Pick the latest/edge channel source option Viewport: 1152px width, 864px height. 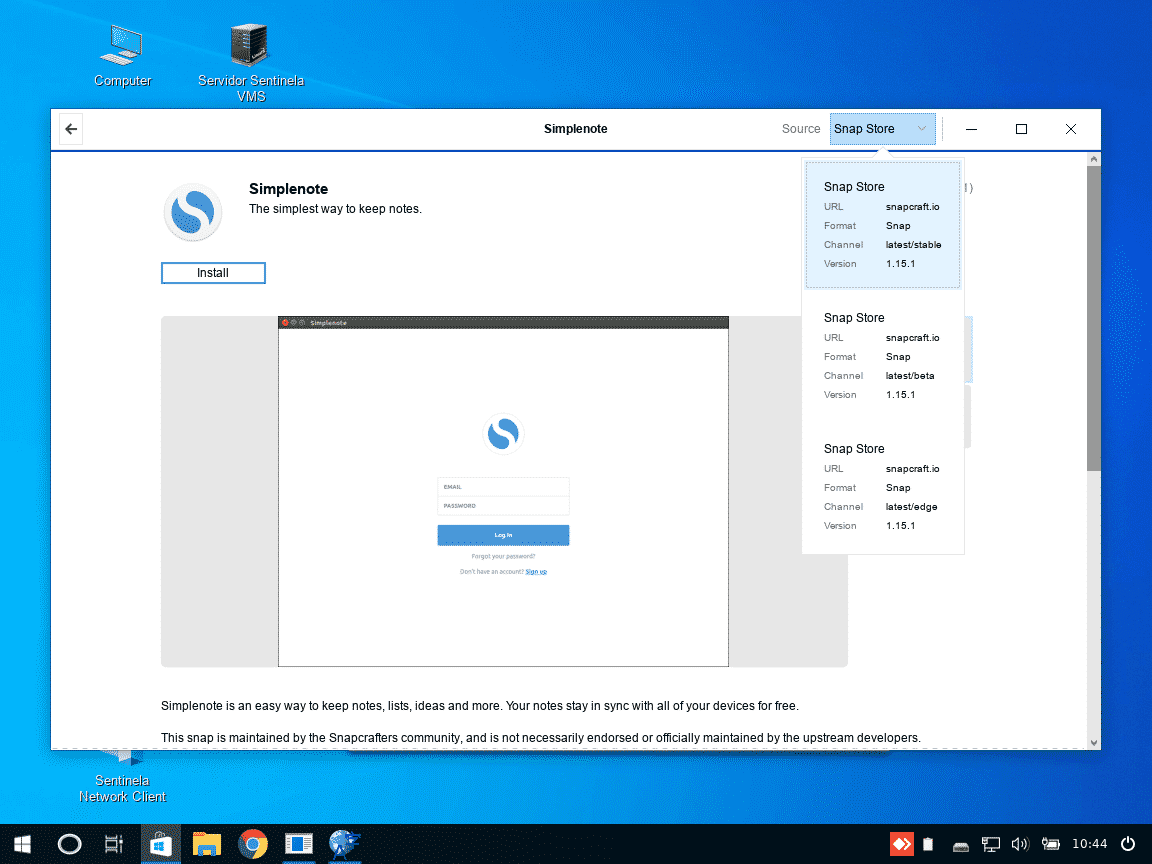(x=882, y=487)
